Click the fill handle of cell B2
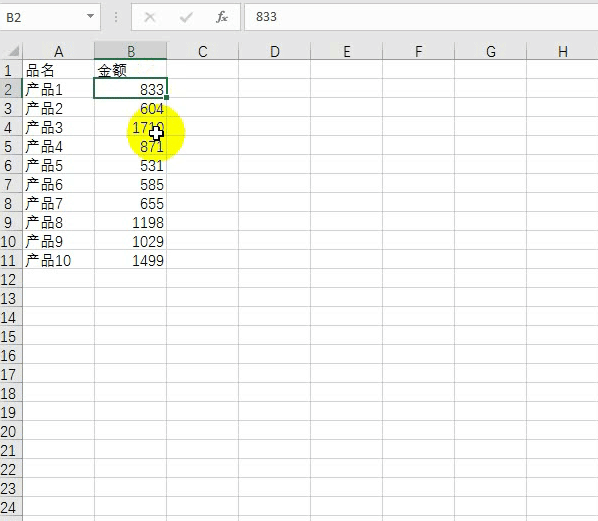The width and height of the screenshot is (598, 521). 167,97
